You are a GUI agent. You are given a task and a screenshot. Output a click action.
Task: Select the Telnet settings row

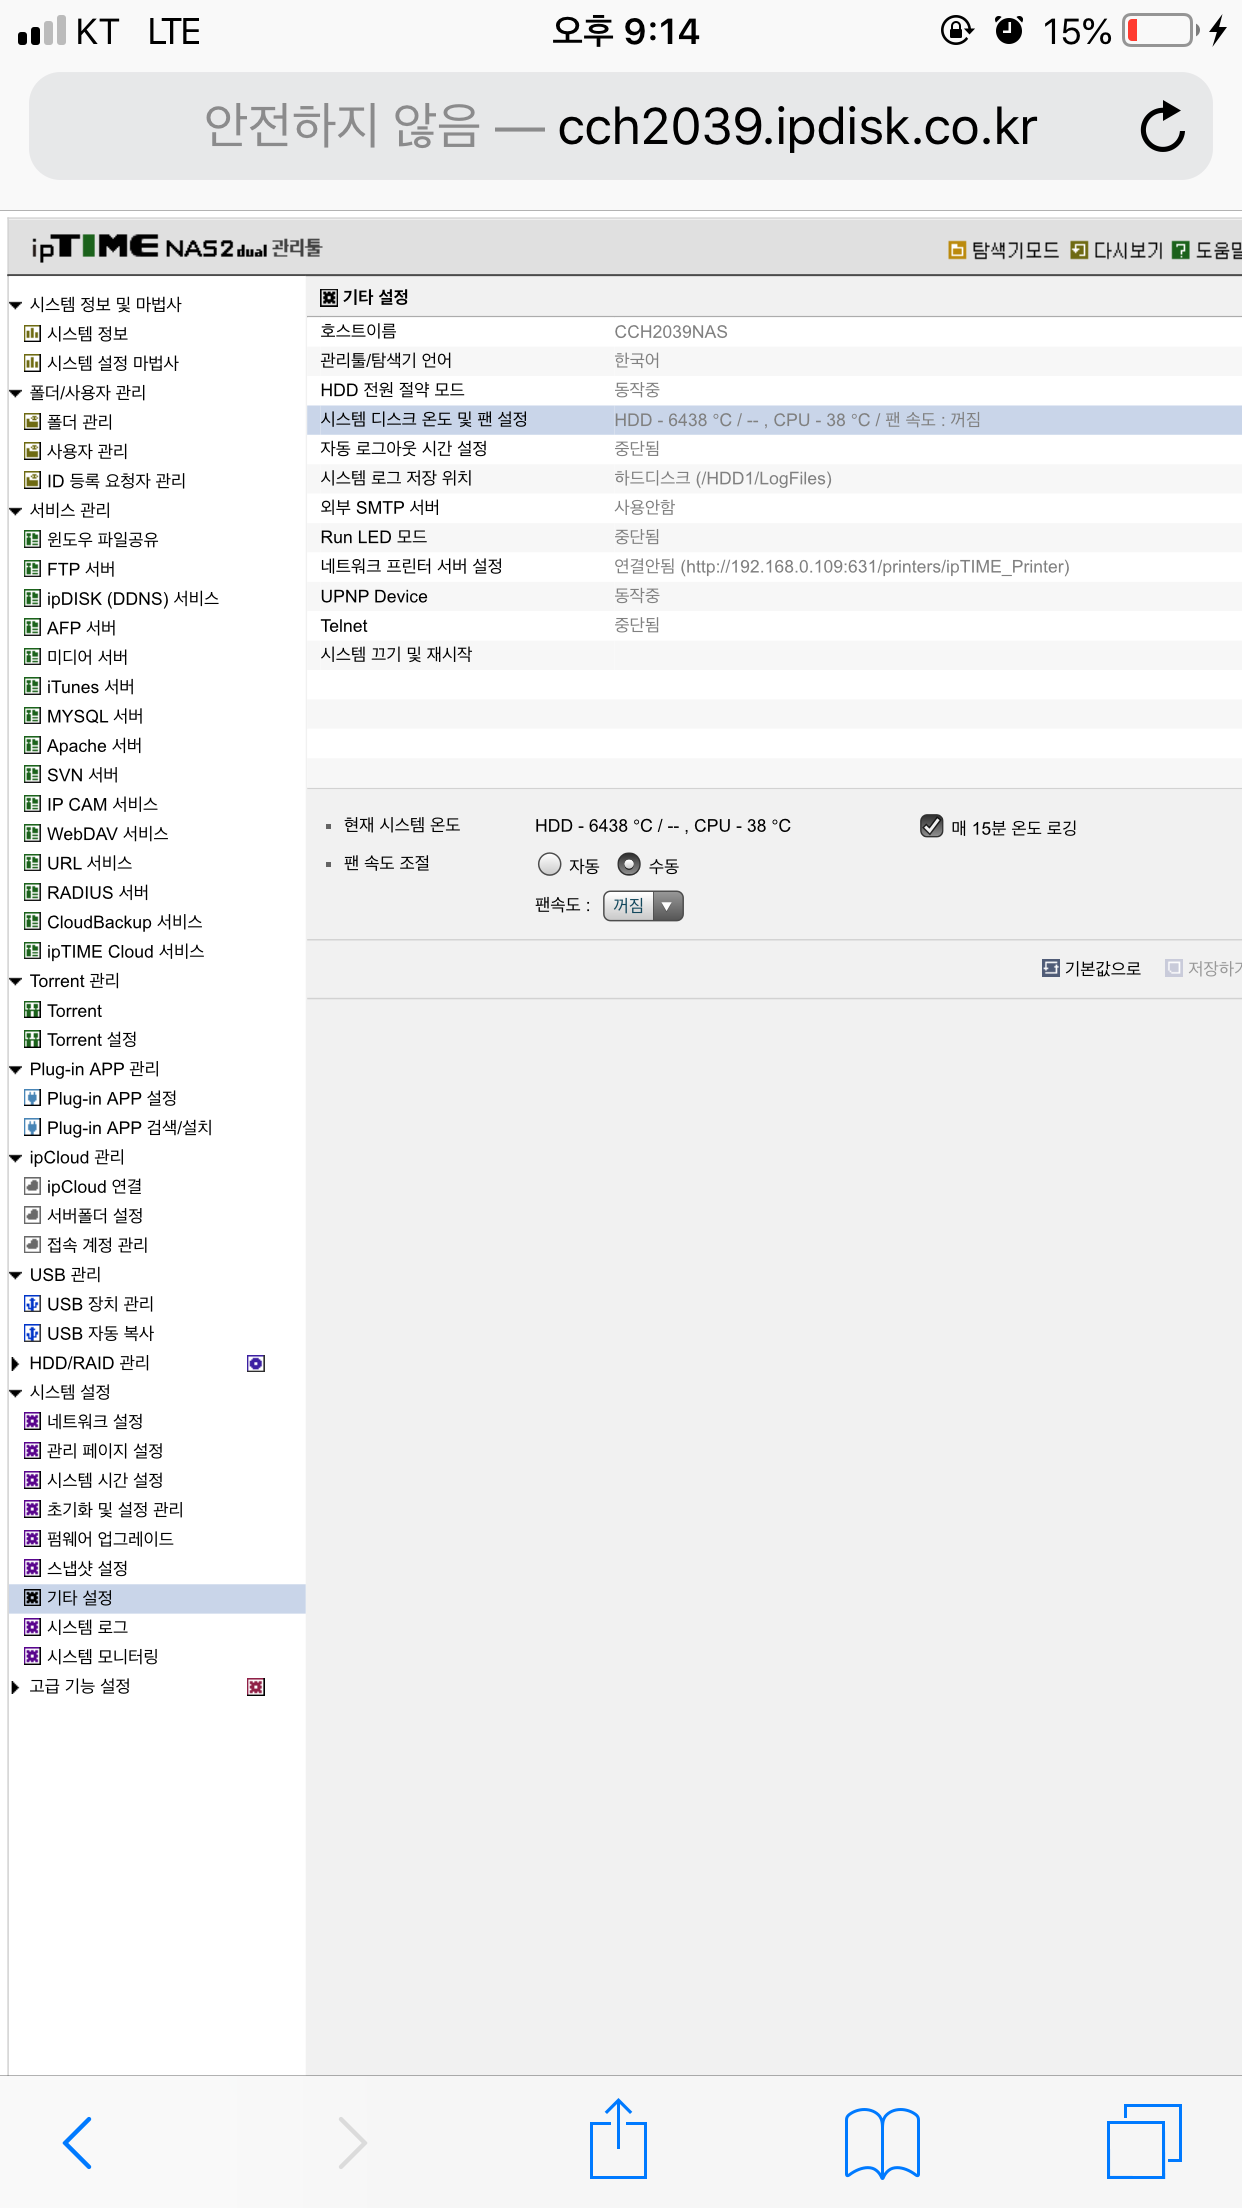pos(774,626)
